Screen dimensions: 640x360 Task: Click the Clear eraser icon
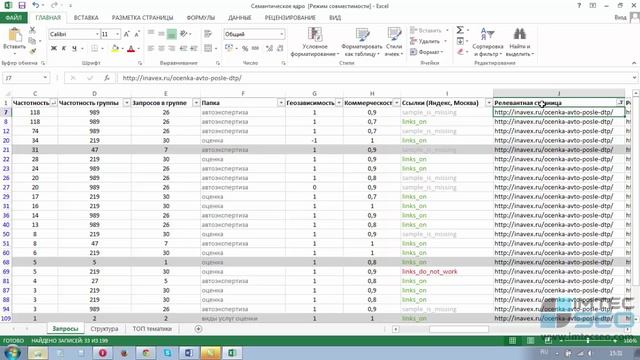click(460, 52)
